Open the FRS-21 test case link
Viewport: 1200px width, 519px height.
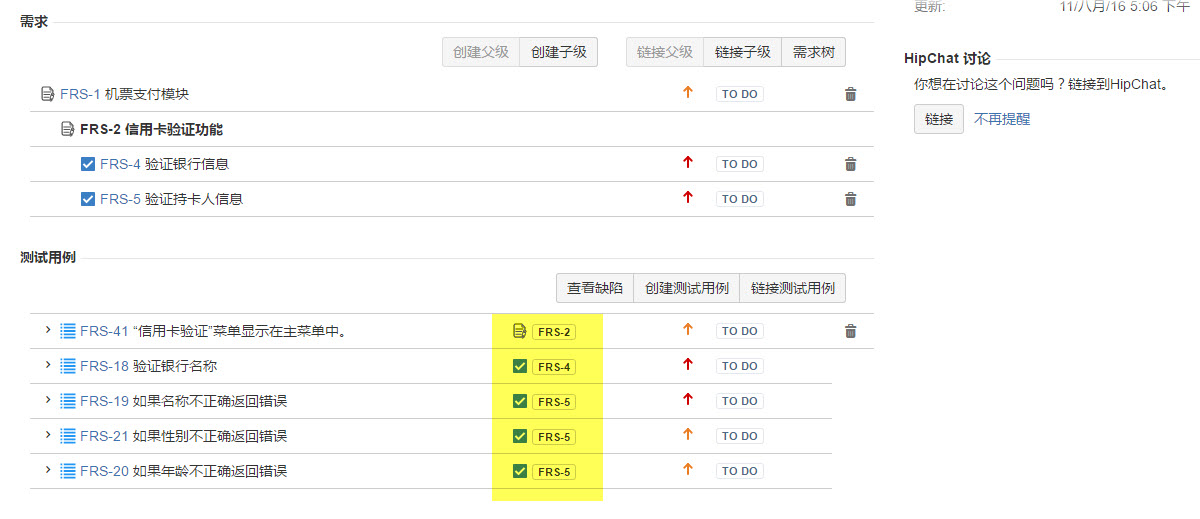104,436
